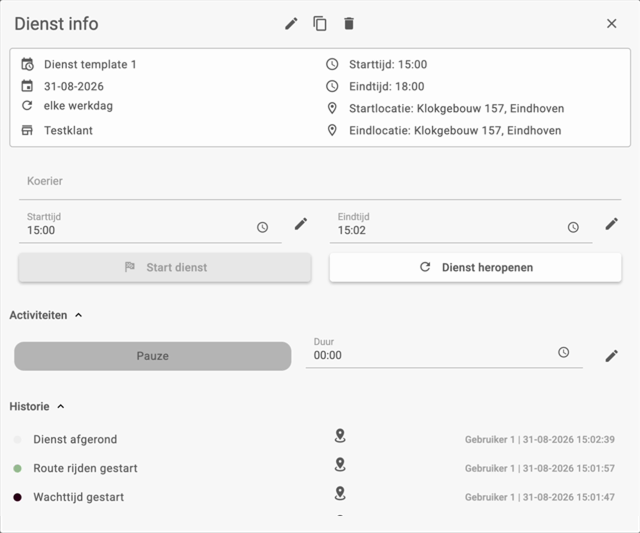This screenshot has width=640, height=533.
Task: Collapse the Historie section
Action: (61, 406)
